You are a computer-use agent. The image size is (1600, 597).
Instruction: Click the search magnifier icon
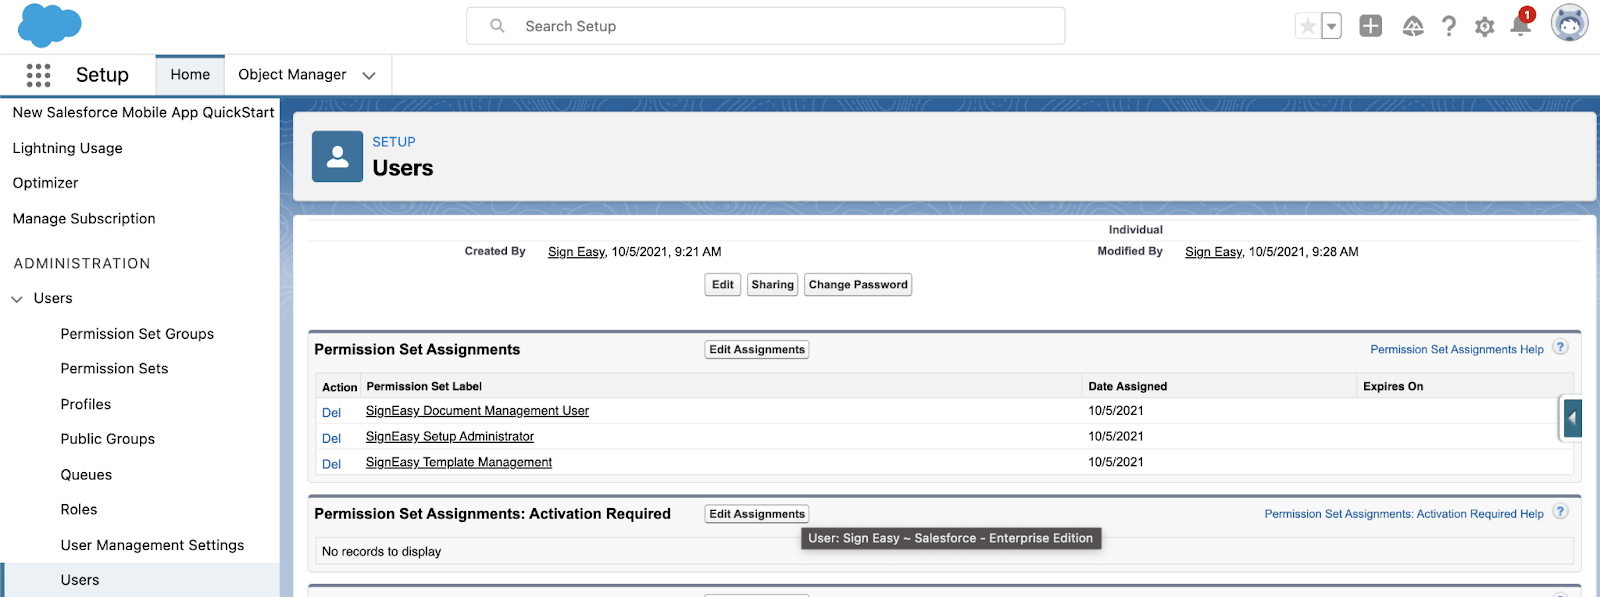point(497,26)
